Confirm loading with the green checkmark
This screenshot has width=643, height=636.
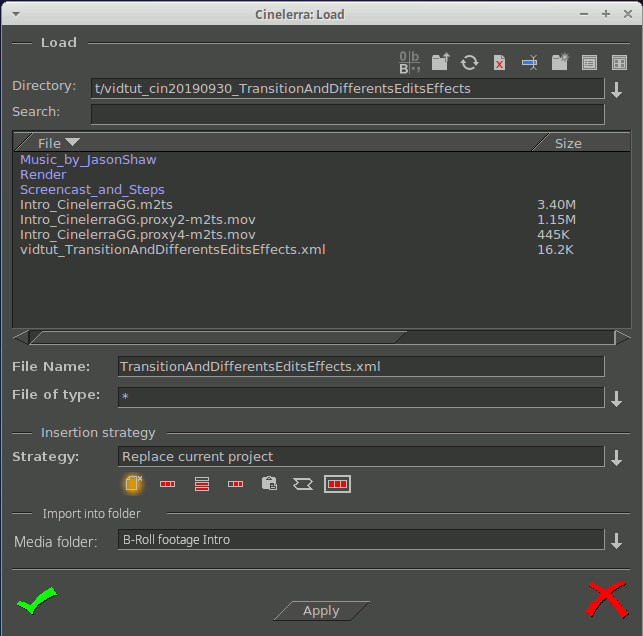coord(37,601)
